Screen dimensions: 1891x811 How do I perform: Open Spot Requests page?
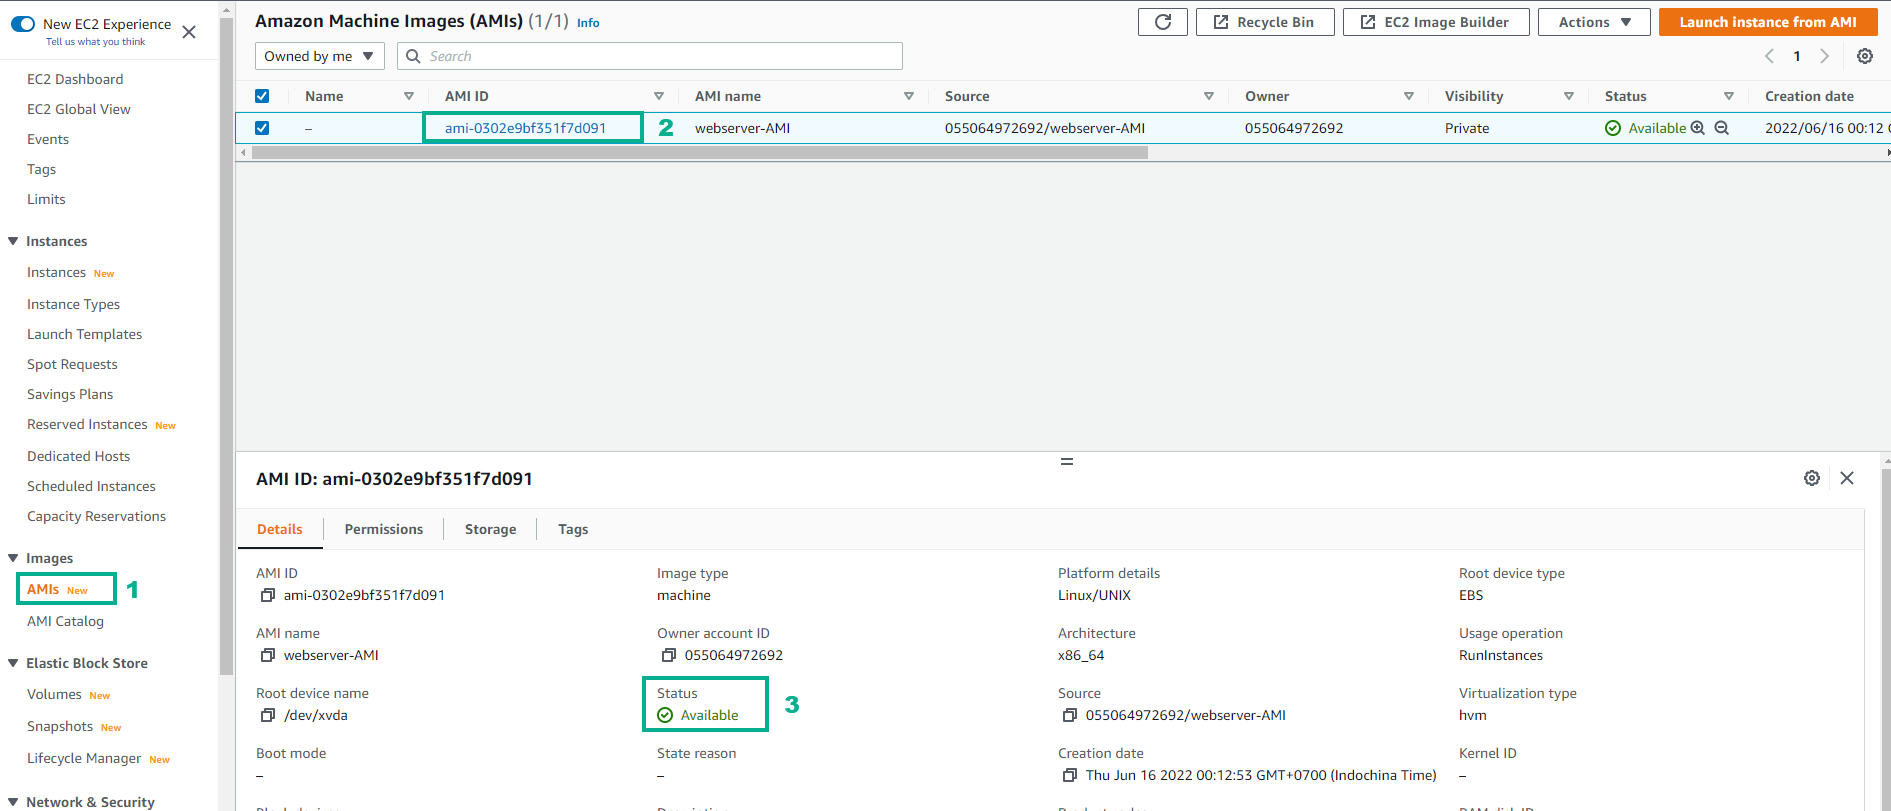click(x=72, y=364)
